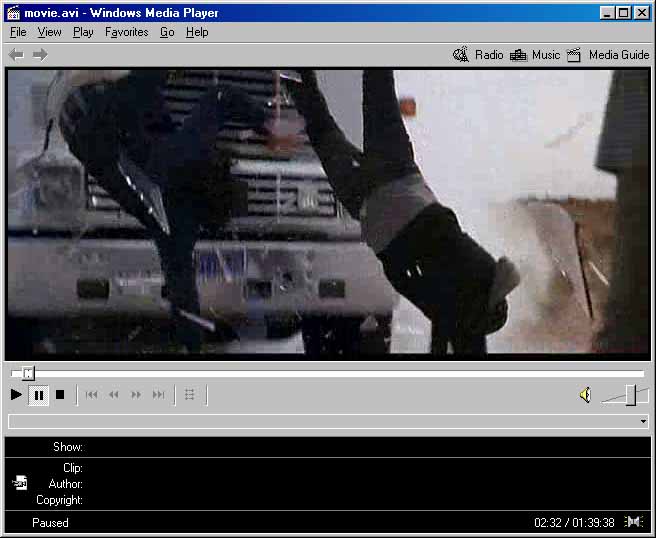656x538 pixels.
Task: Click the Preview playlist icon
Action: click(190, 395)
